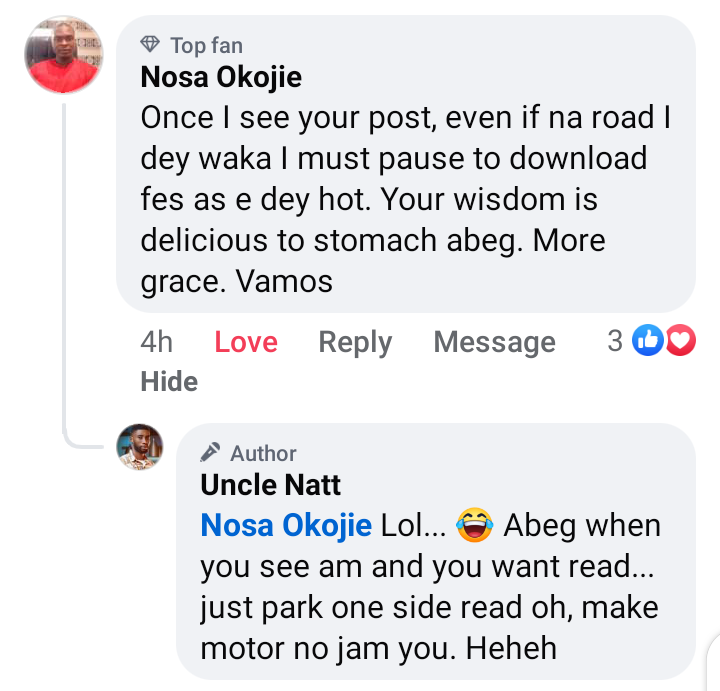
Task: Click the Top fan label text
Action: tap(206, 45)
